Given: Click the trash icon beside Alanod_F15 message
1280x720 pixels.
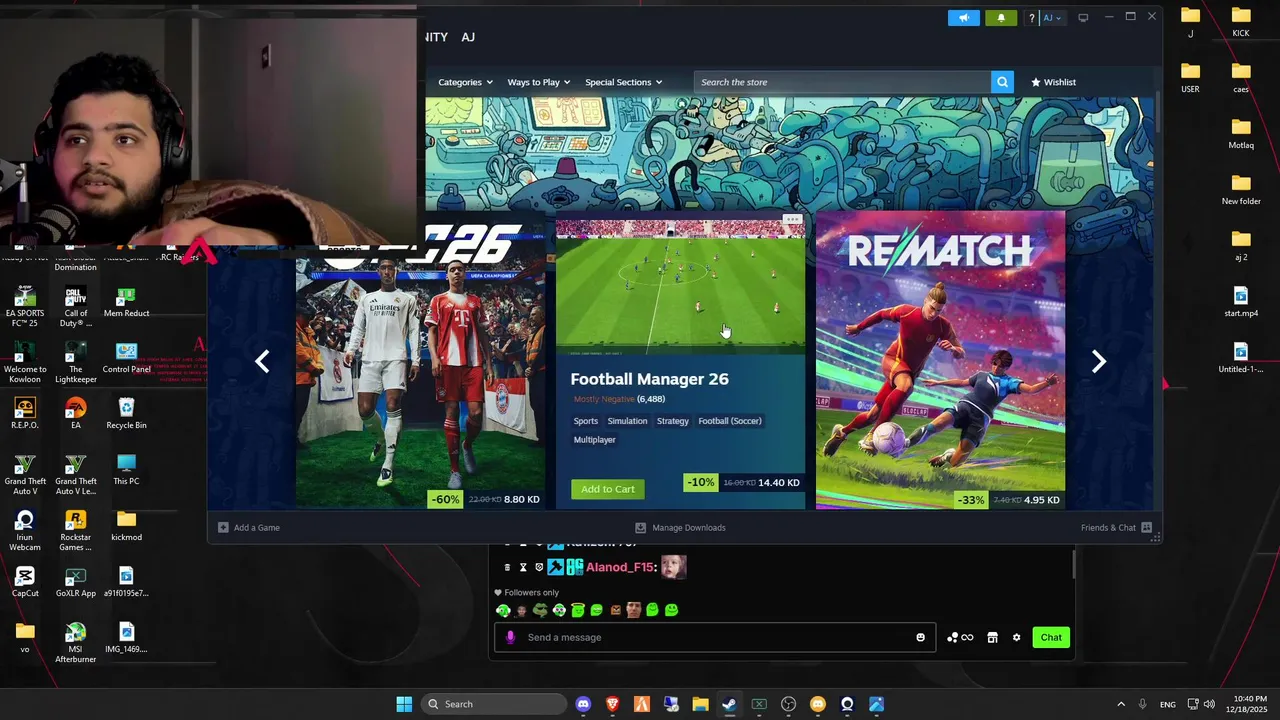Looking at the screenshot, I should (x=507, y=567).
